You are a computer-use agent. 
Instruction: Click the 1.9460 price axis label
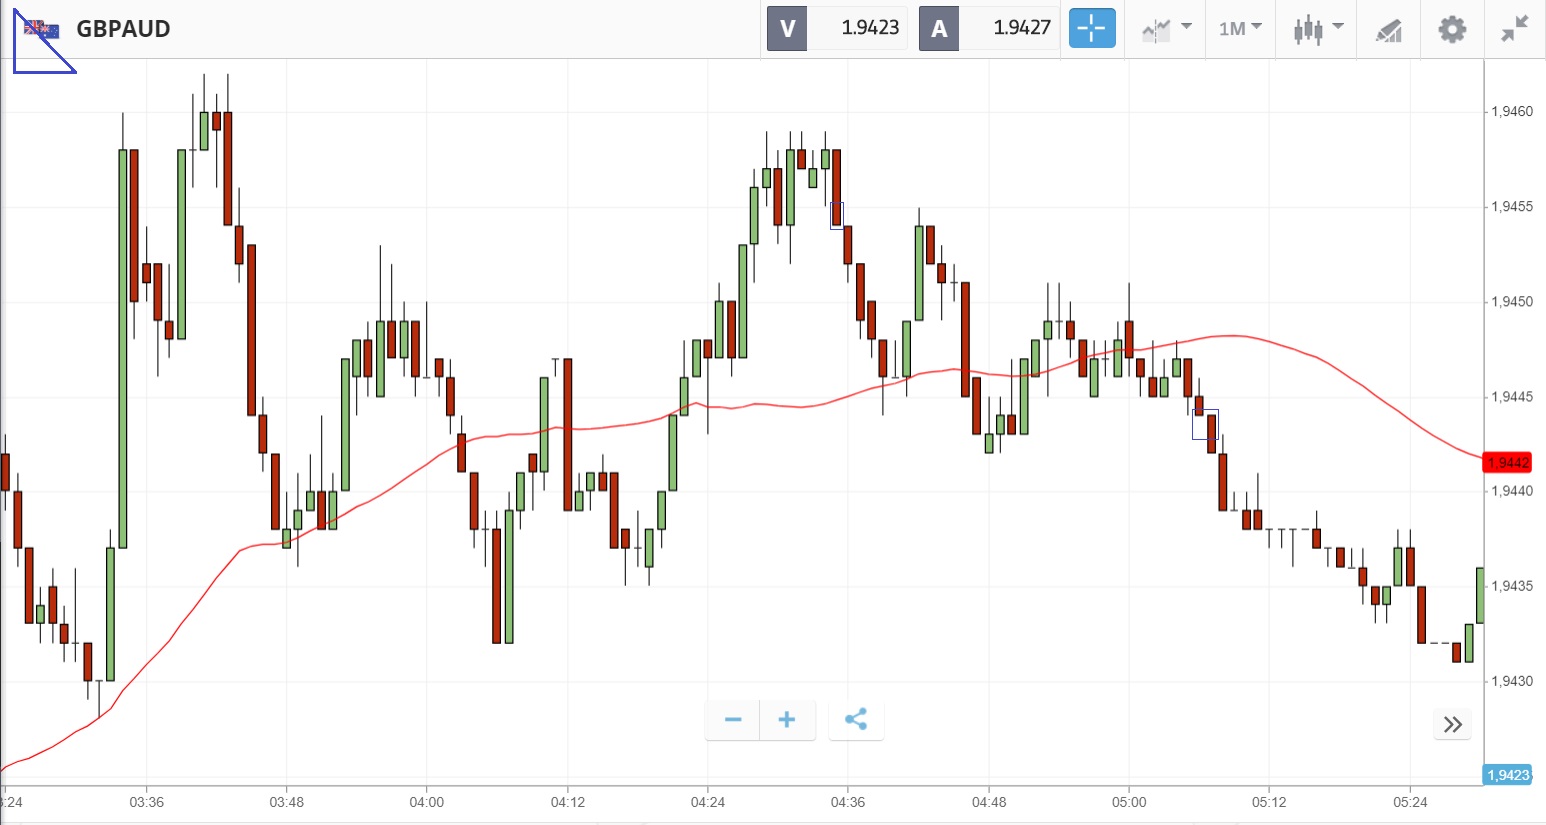1511,111
